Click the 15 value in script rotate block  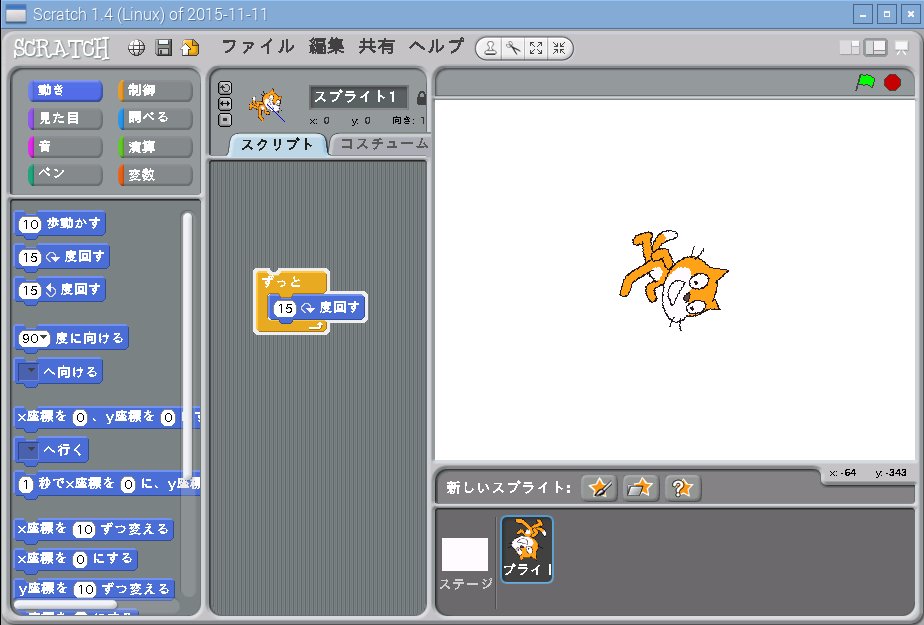click(x=285, y=308)
